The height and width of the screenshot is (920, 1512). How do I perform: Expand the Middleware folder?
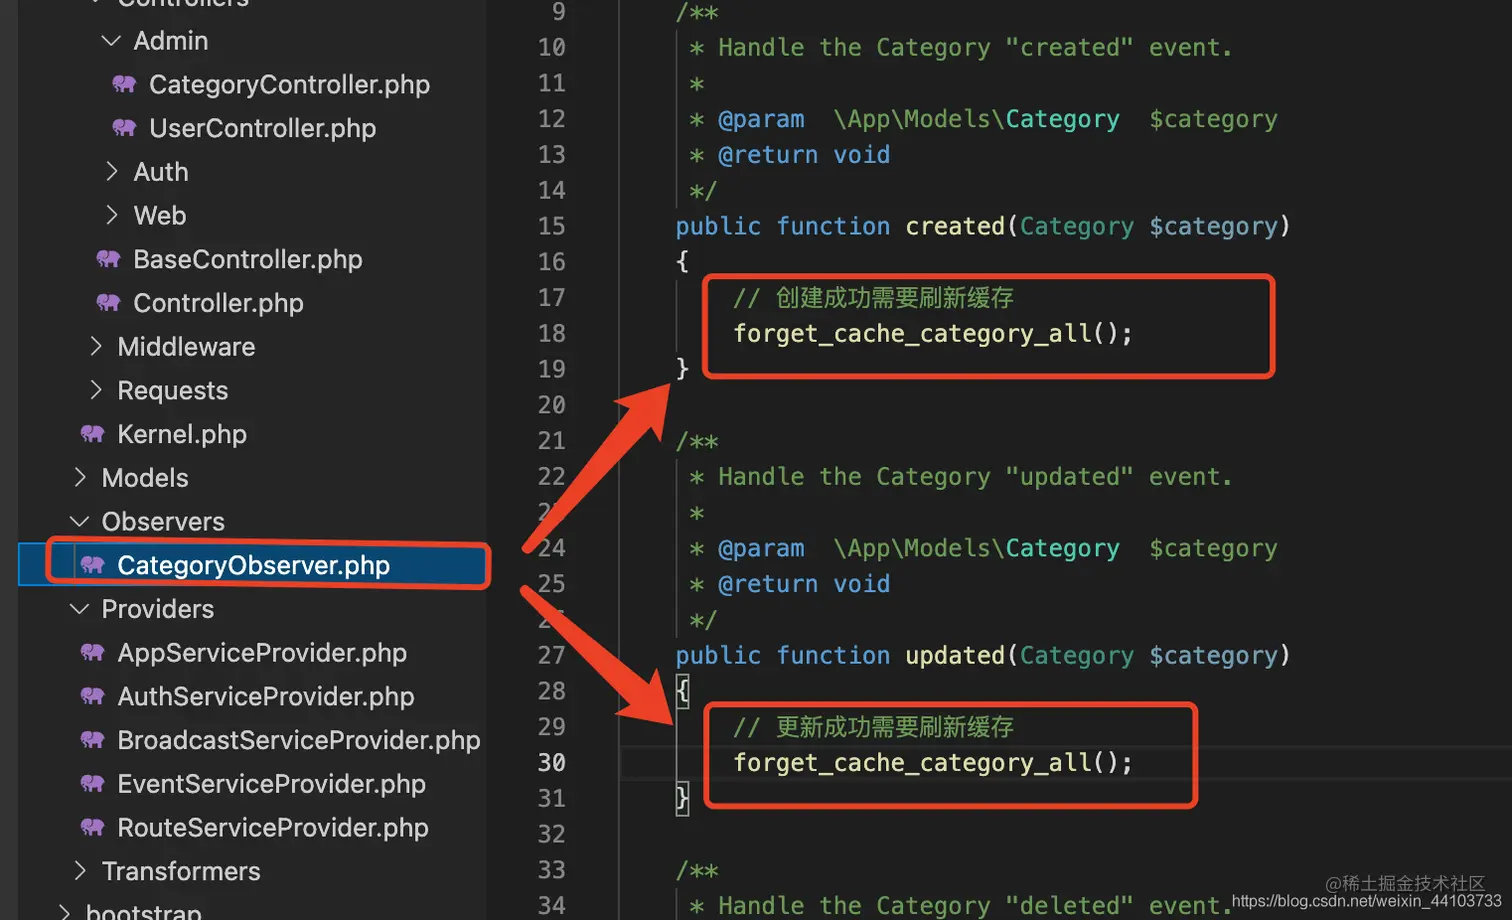pyautogui.click(x=95, y=346)
